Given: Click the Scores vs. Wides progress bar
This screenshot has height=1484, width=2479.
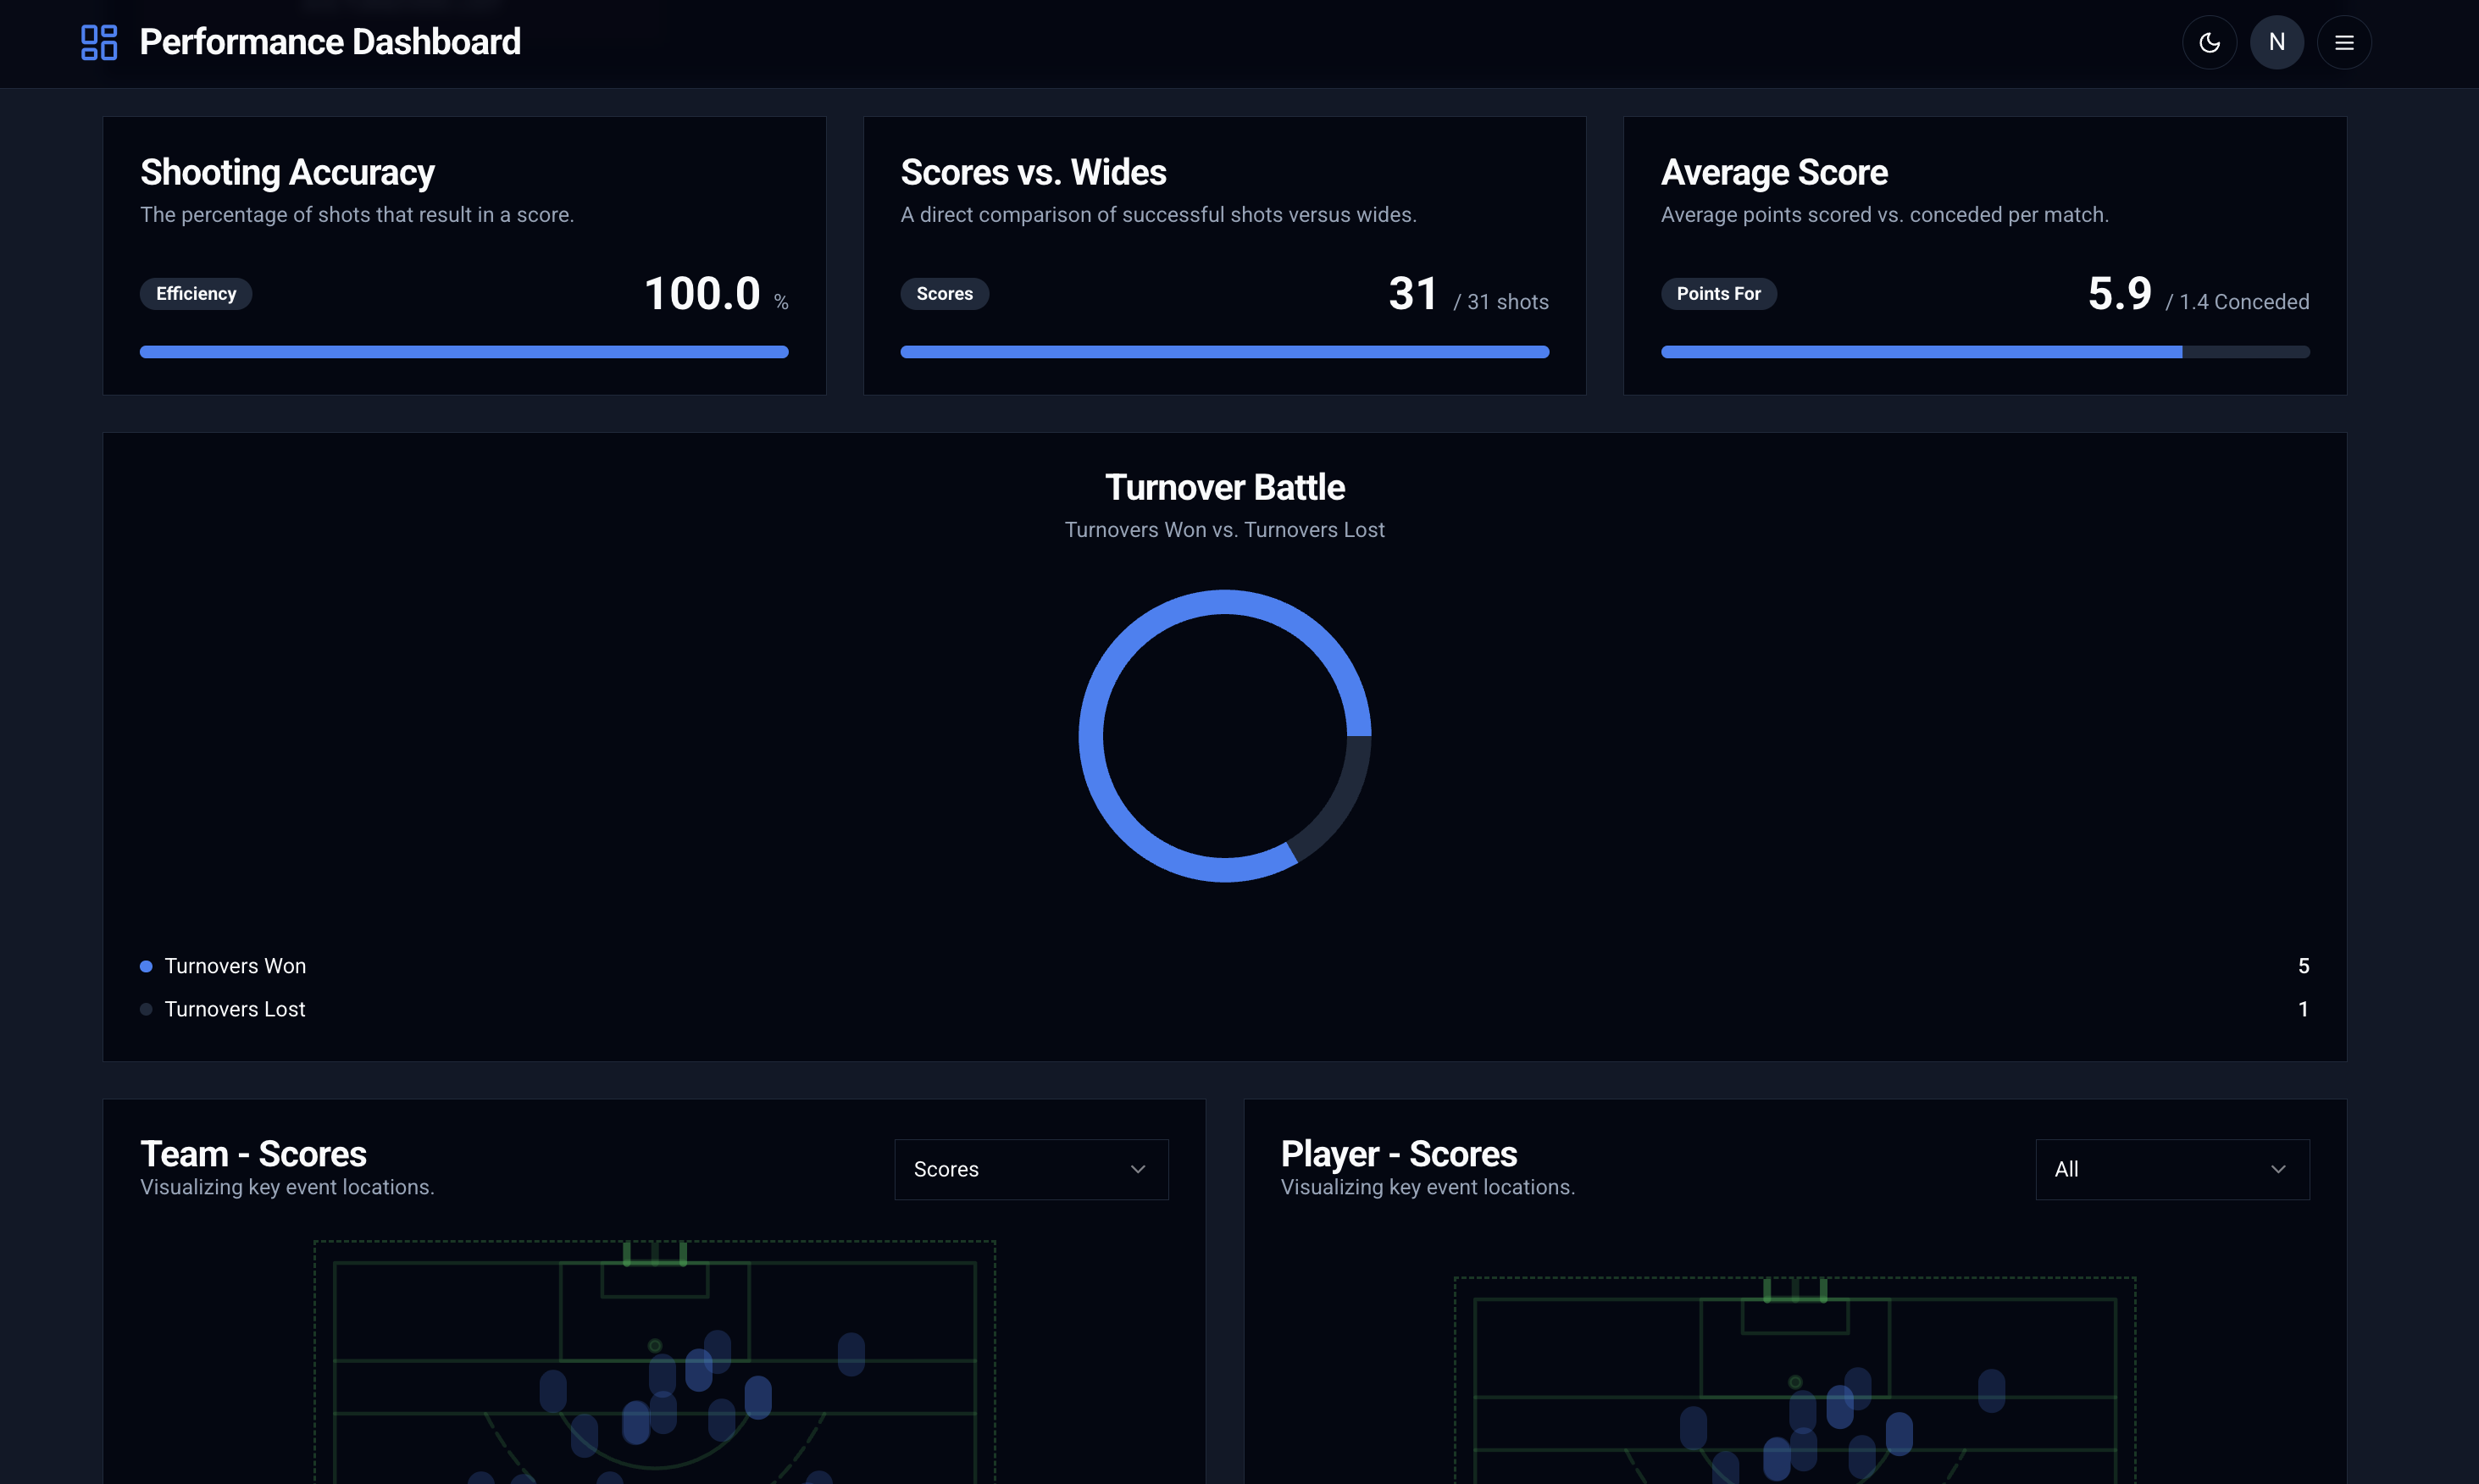Looking at the screenshot, I should (x=1224, y=352).
